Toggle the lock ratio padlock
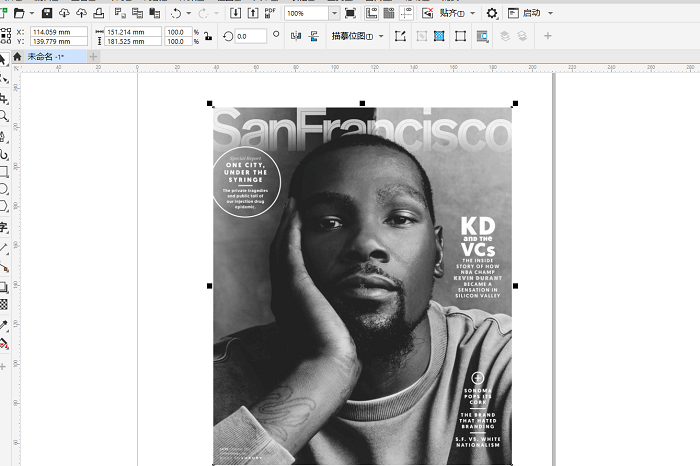Viewport: 700px width, 466px height. (x=207, y=36)
